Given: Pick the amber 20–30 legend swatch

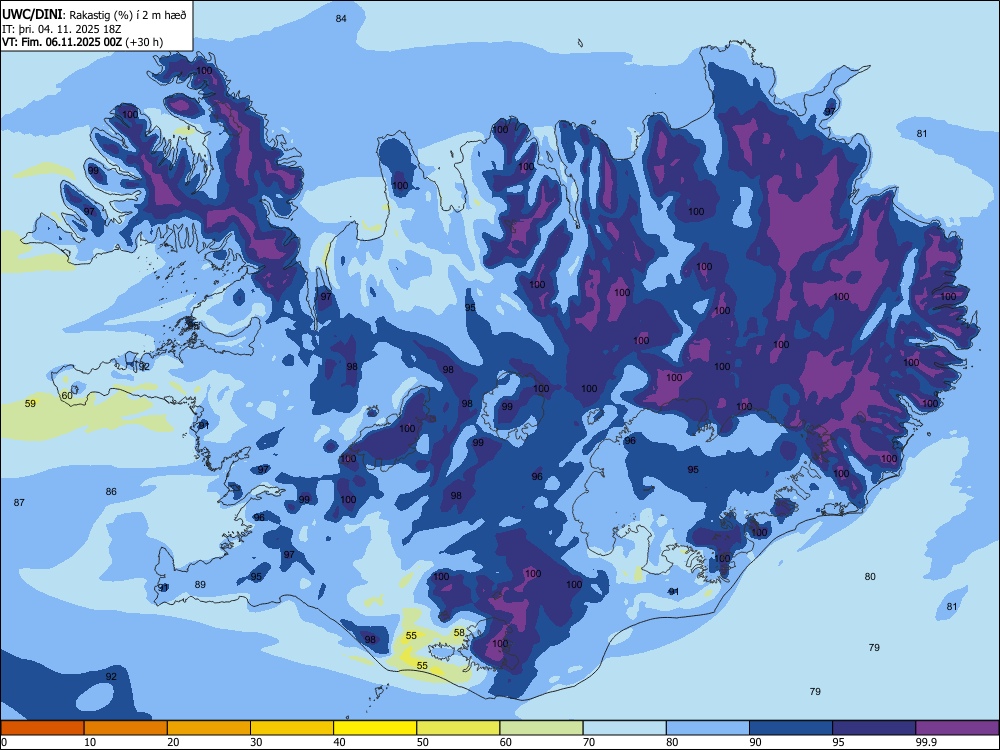Looking at the screenshot, I should coord(209,728).
